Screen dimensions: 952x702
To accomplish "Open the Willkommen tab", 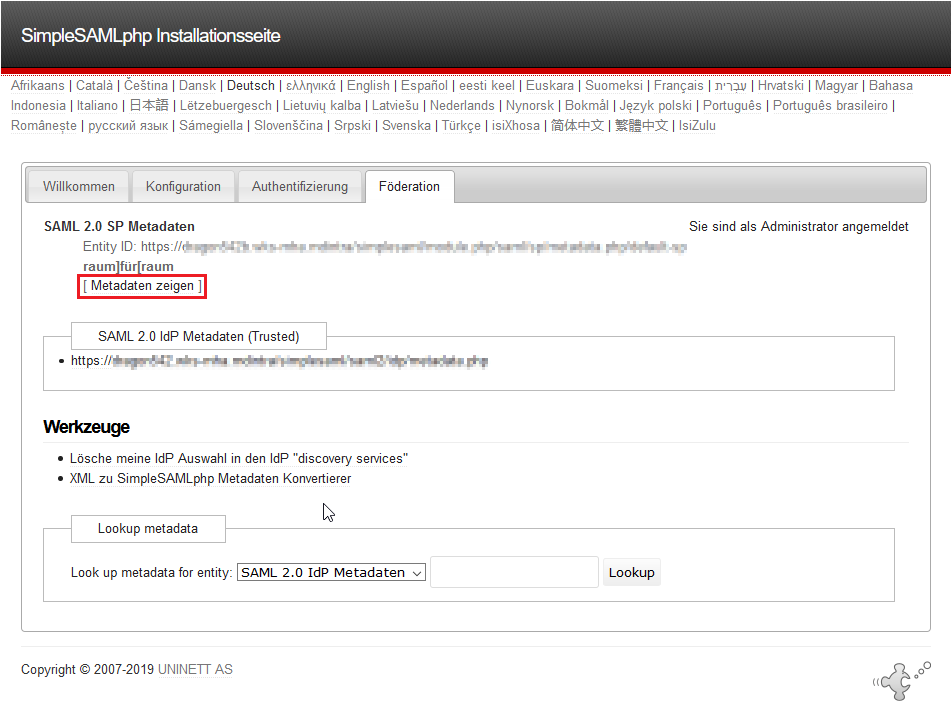I will click(78, 186).
